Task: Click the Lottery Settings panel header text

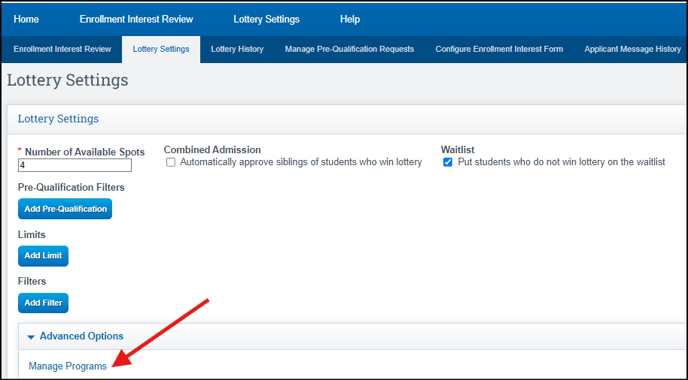Action: 58,119
